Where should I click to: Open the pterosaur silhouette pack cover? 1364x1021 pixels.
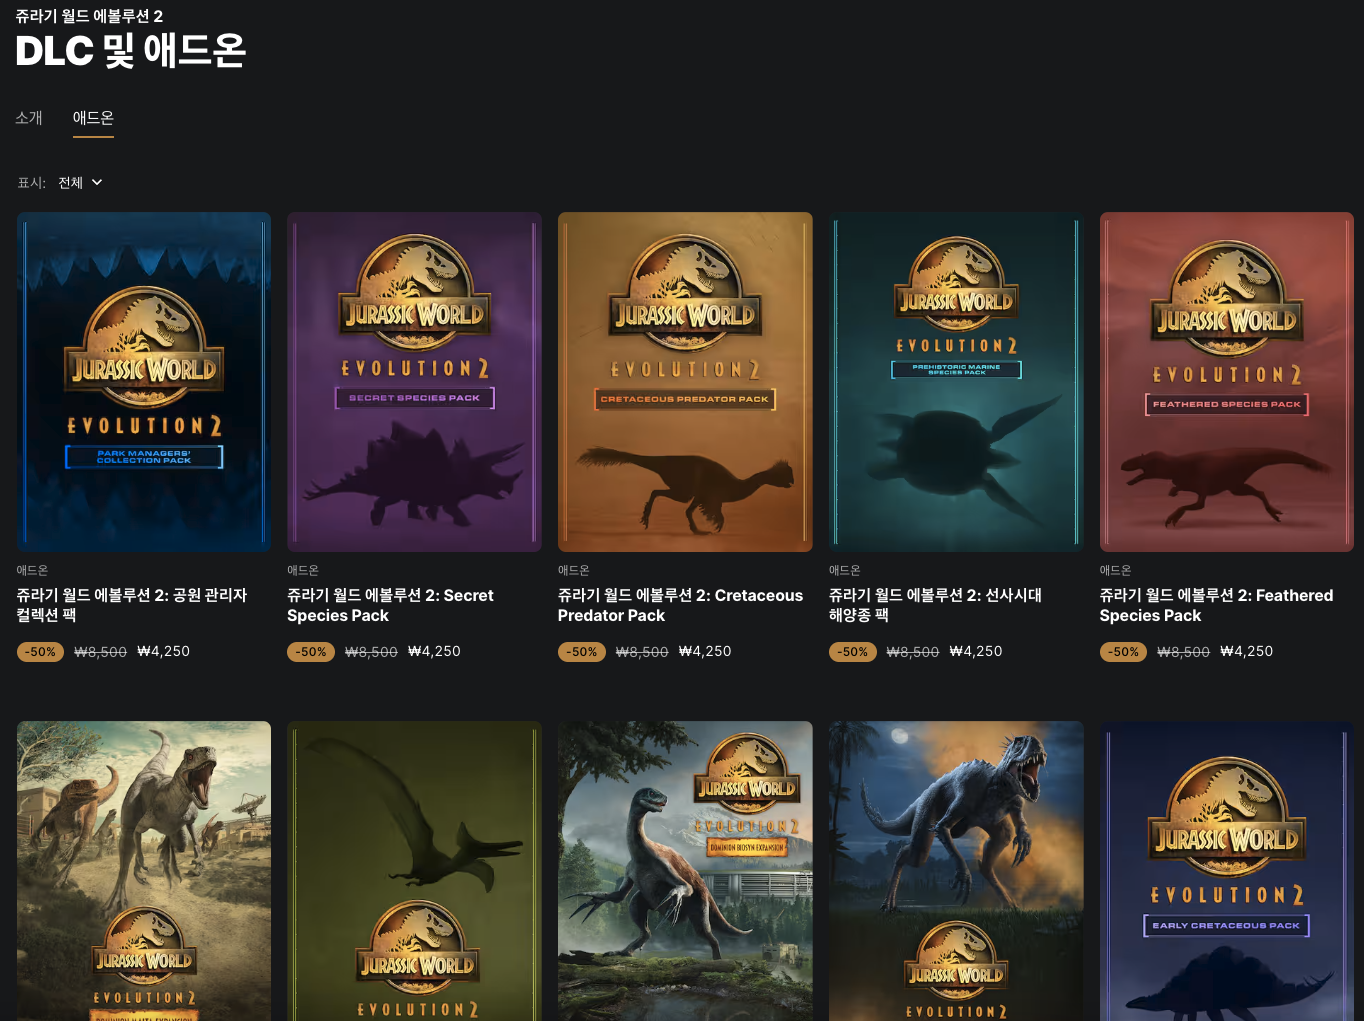[x=414, y=871]
